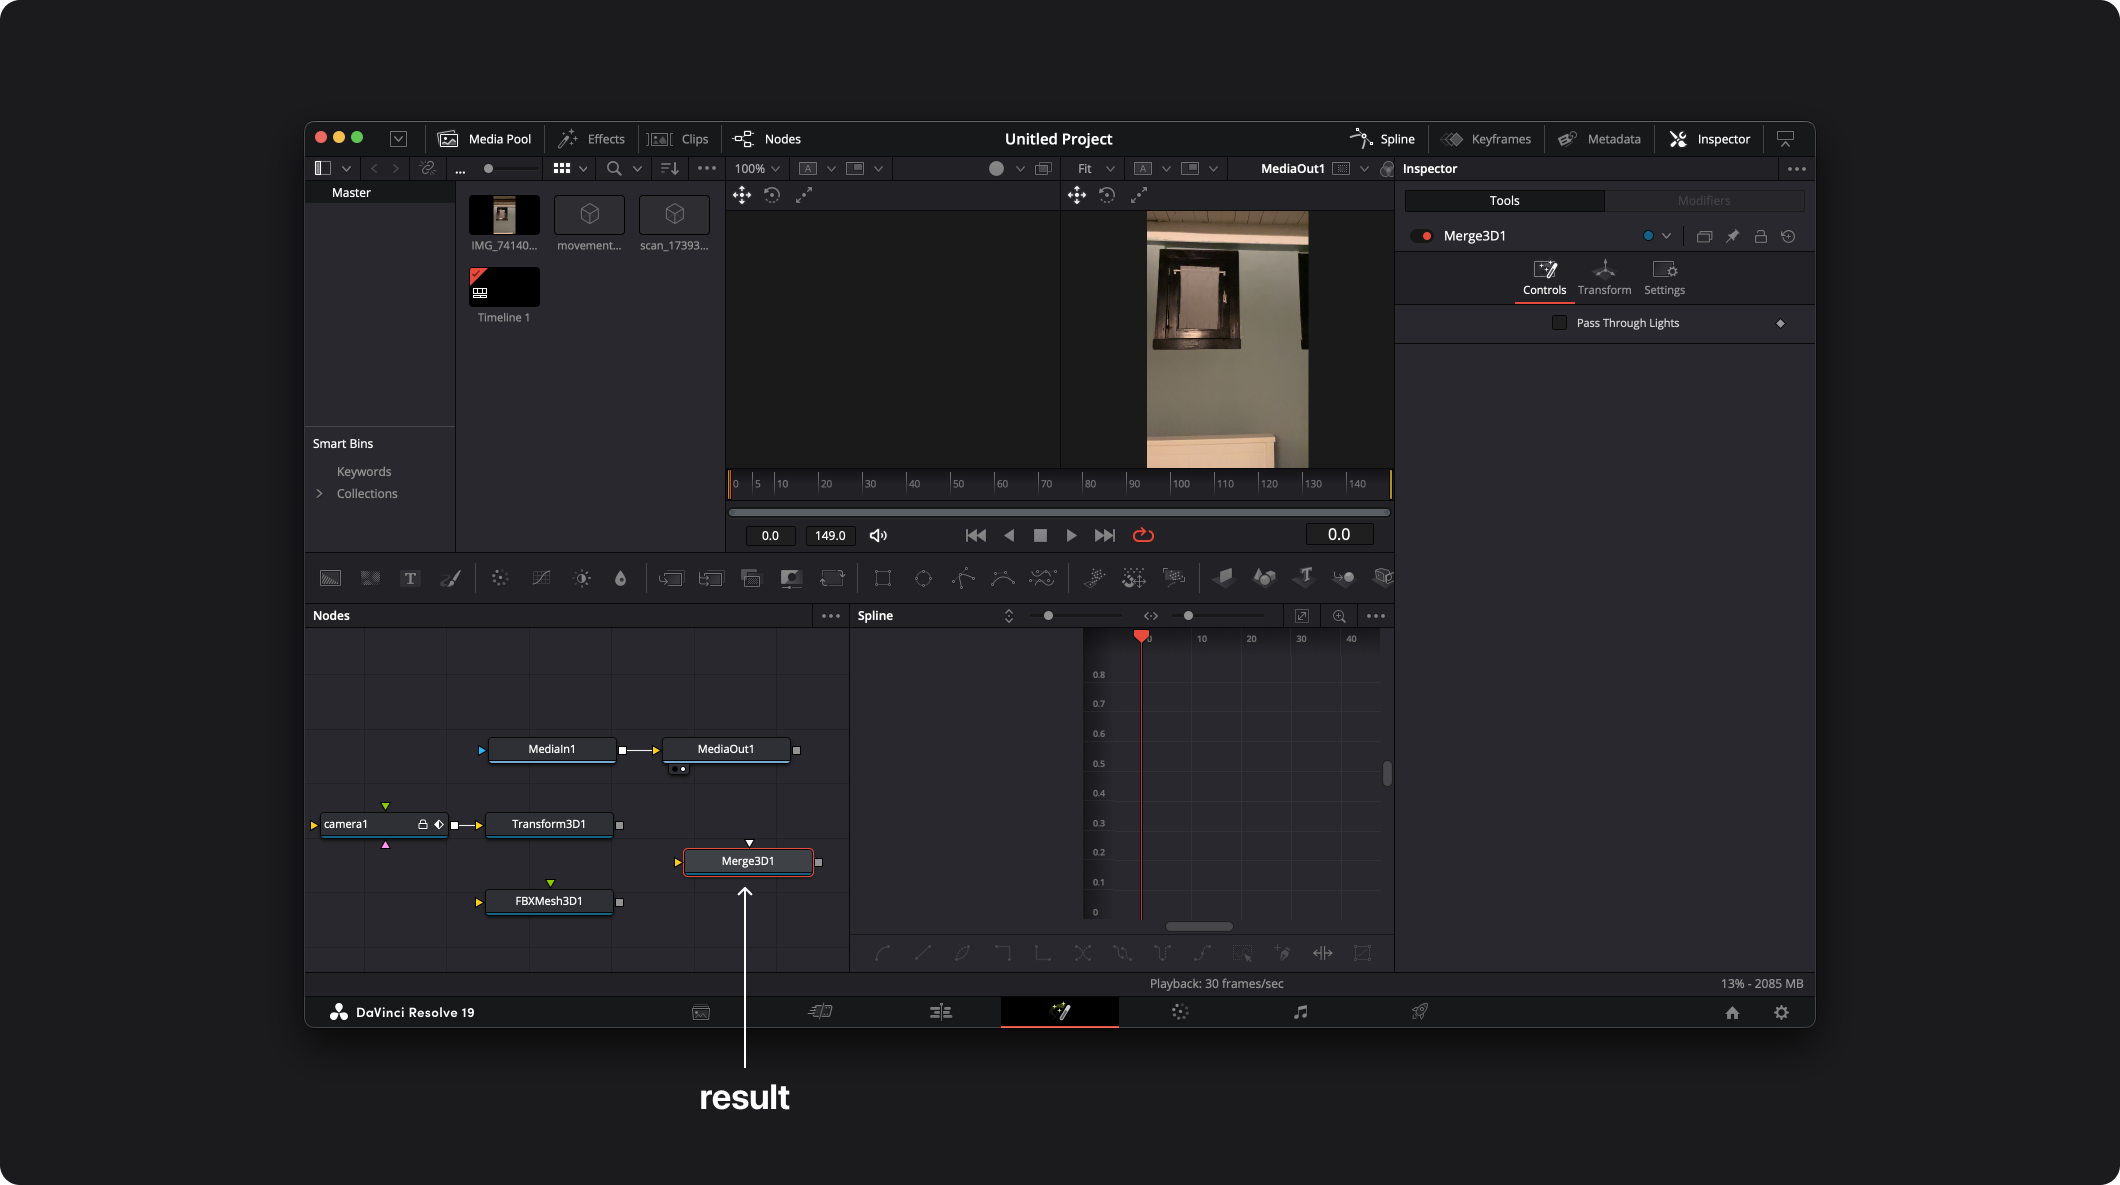
Task: Adjust the media pool thumbnail size slider
Action: 489,169
